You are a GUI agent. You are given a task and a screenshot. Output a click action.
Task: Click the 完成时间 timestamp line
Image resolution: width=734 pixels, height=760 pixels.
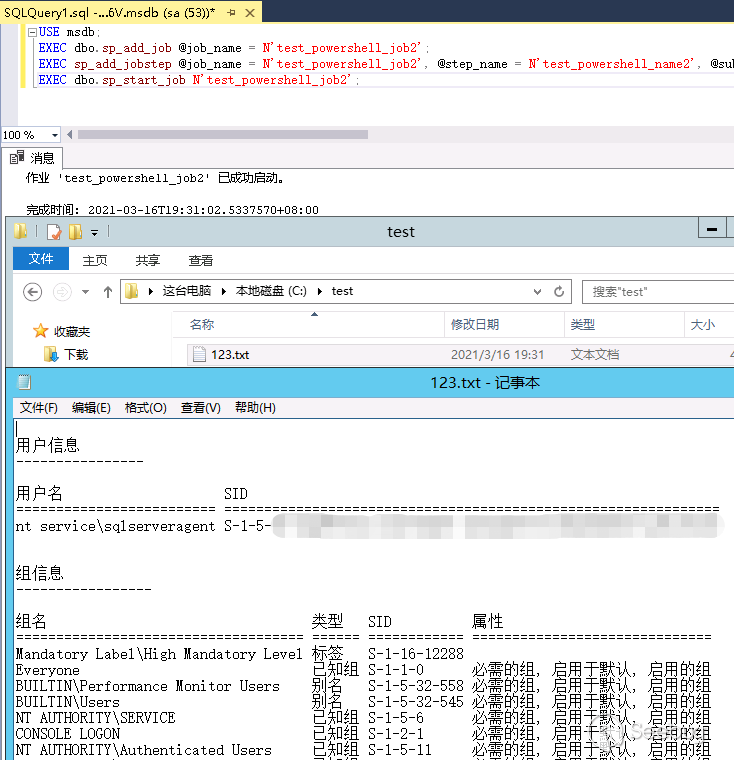(172, 210)
